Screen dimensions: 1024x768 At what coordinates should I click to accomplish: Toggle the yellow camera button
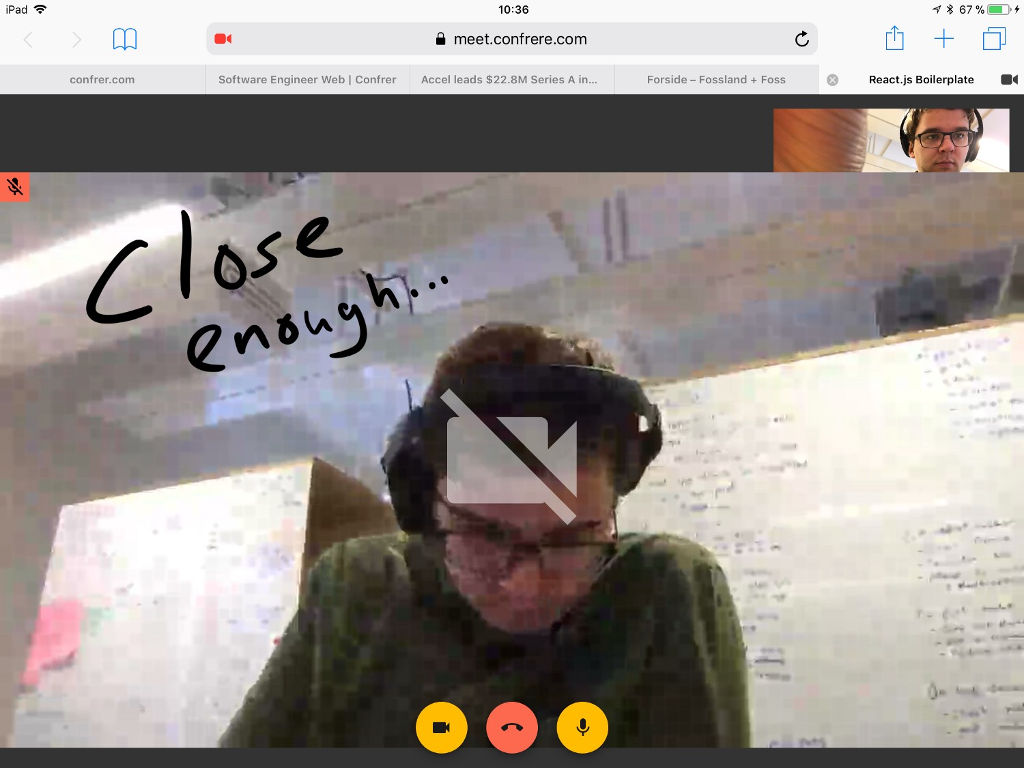[441, 728]
